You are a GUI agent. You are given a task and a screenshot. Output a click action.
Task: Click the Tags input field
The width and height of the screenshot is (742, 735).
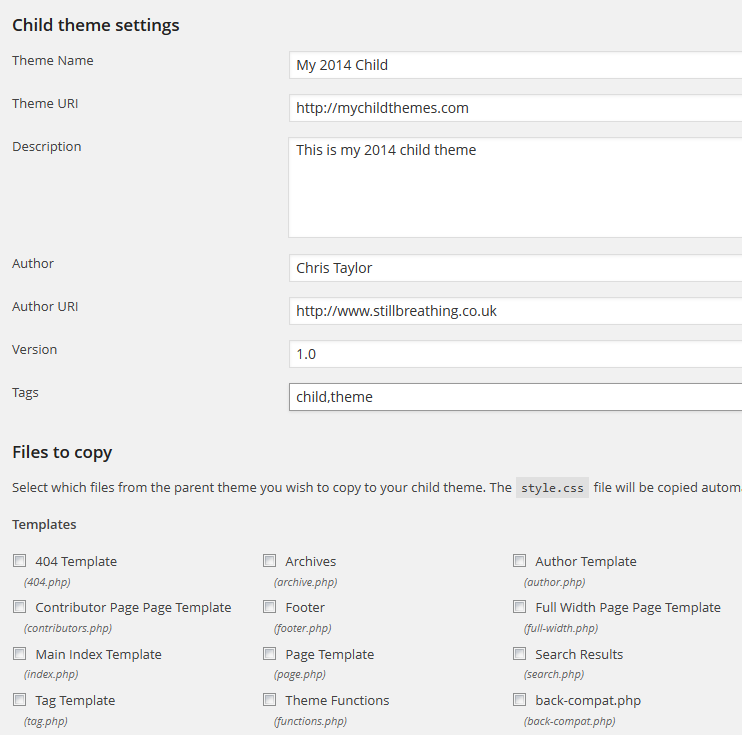[515, 397]
